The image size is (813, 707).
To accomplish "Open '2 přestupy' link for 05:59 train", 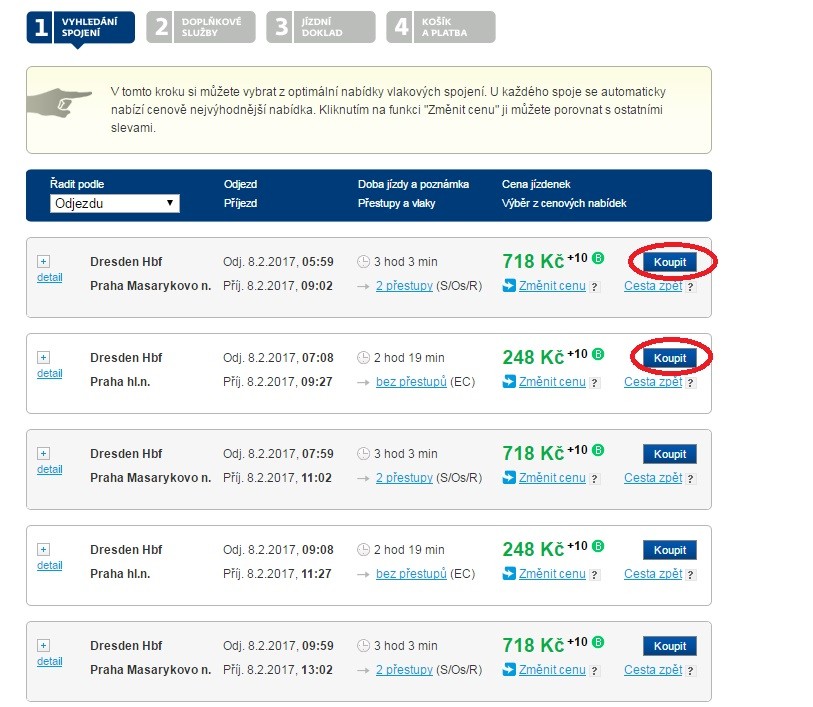I will 404,286.
